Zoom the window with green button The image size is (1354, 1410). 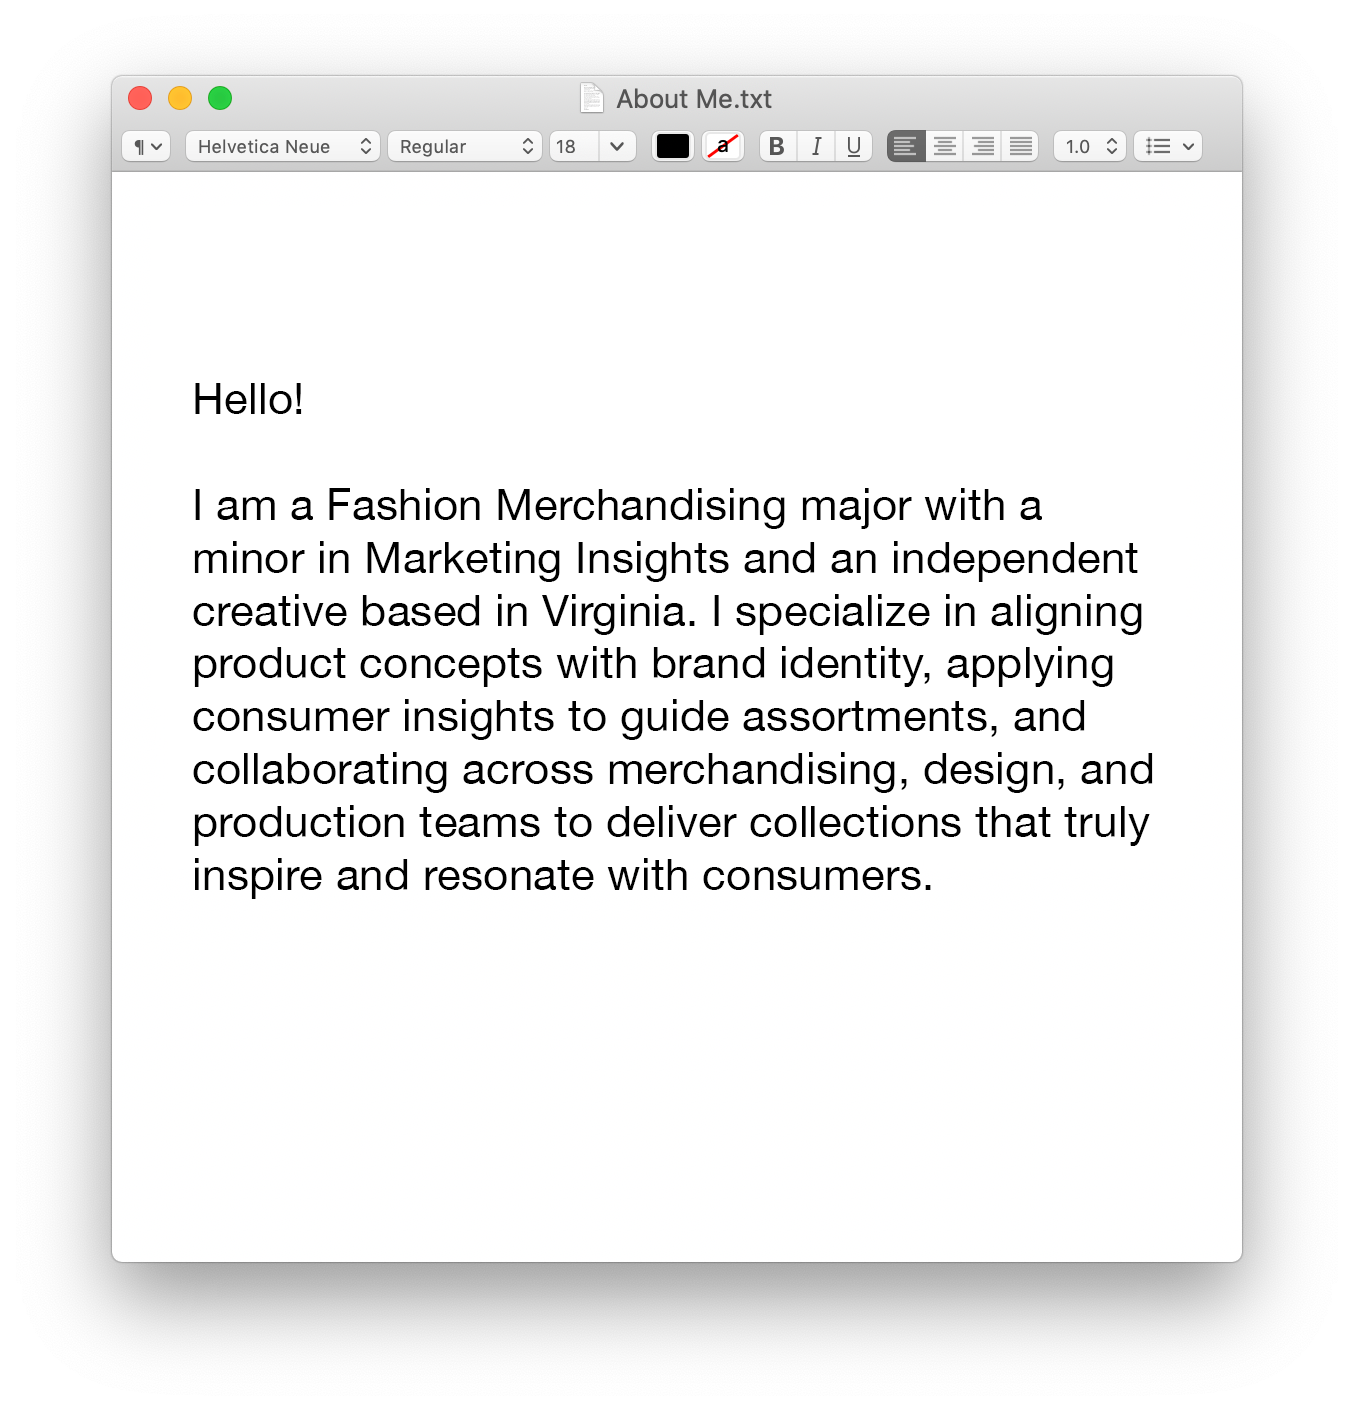tap(220, 98)
